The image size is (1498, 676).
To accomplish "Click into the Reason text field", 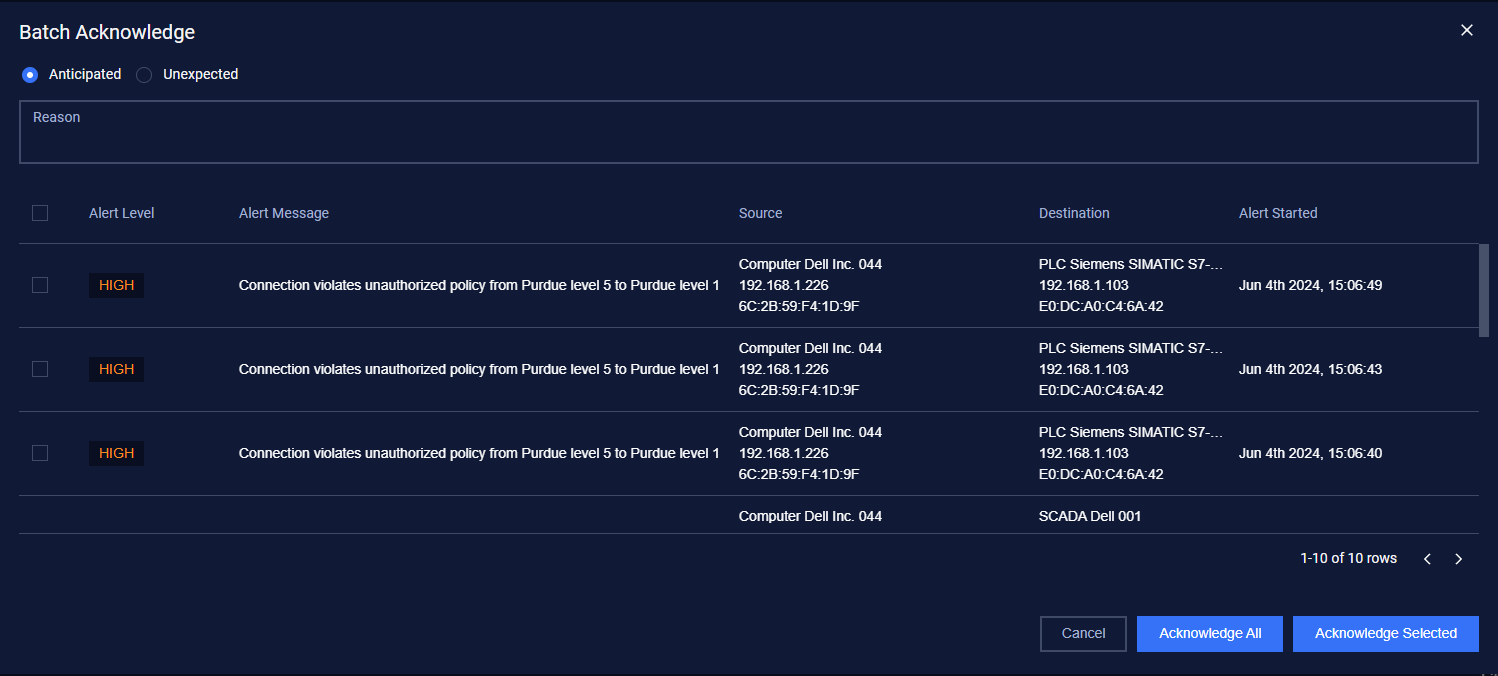I will coord(748,132).
